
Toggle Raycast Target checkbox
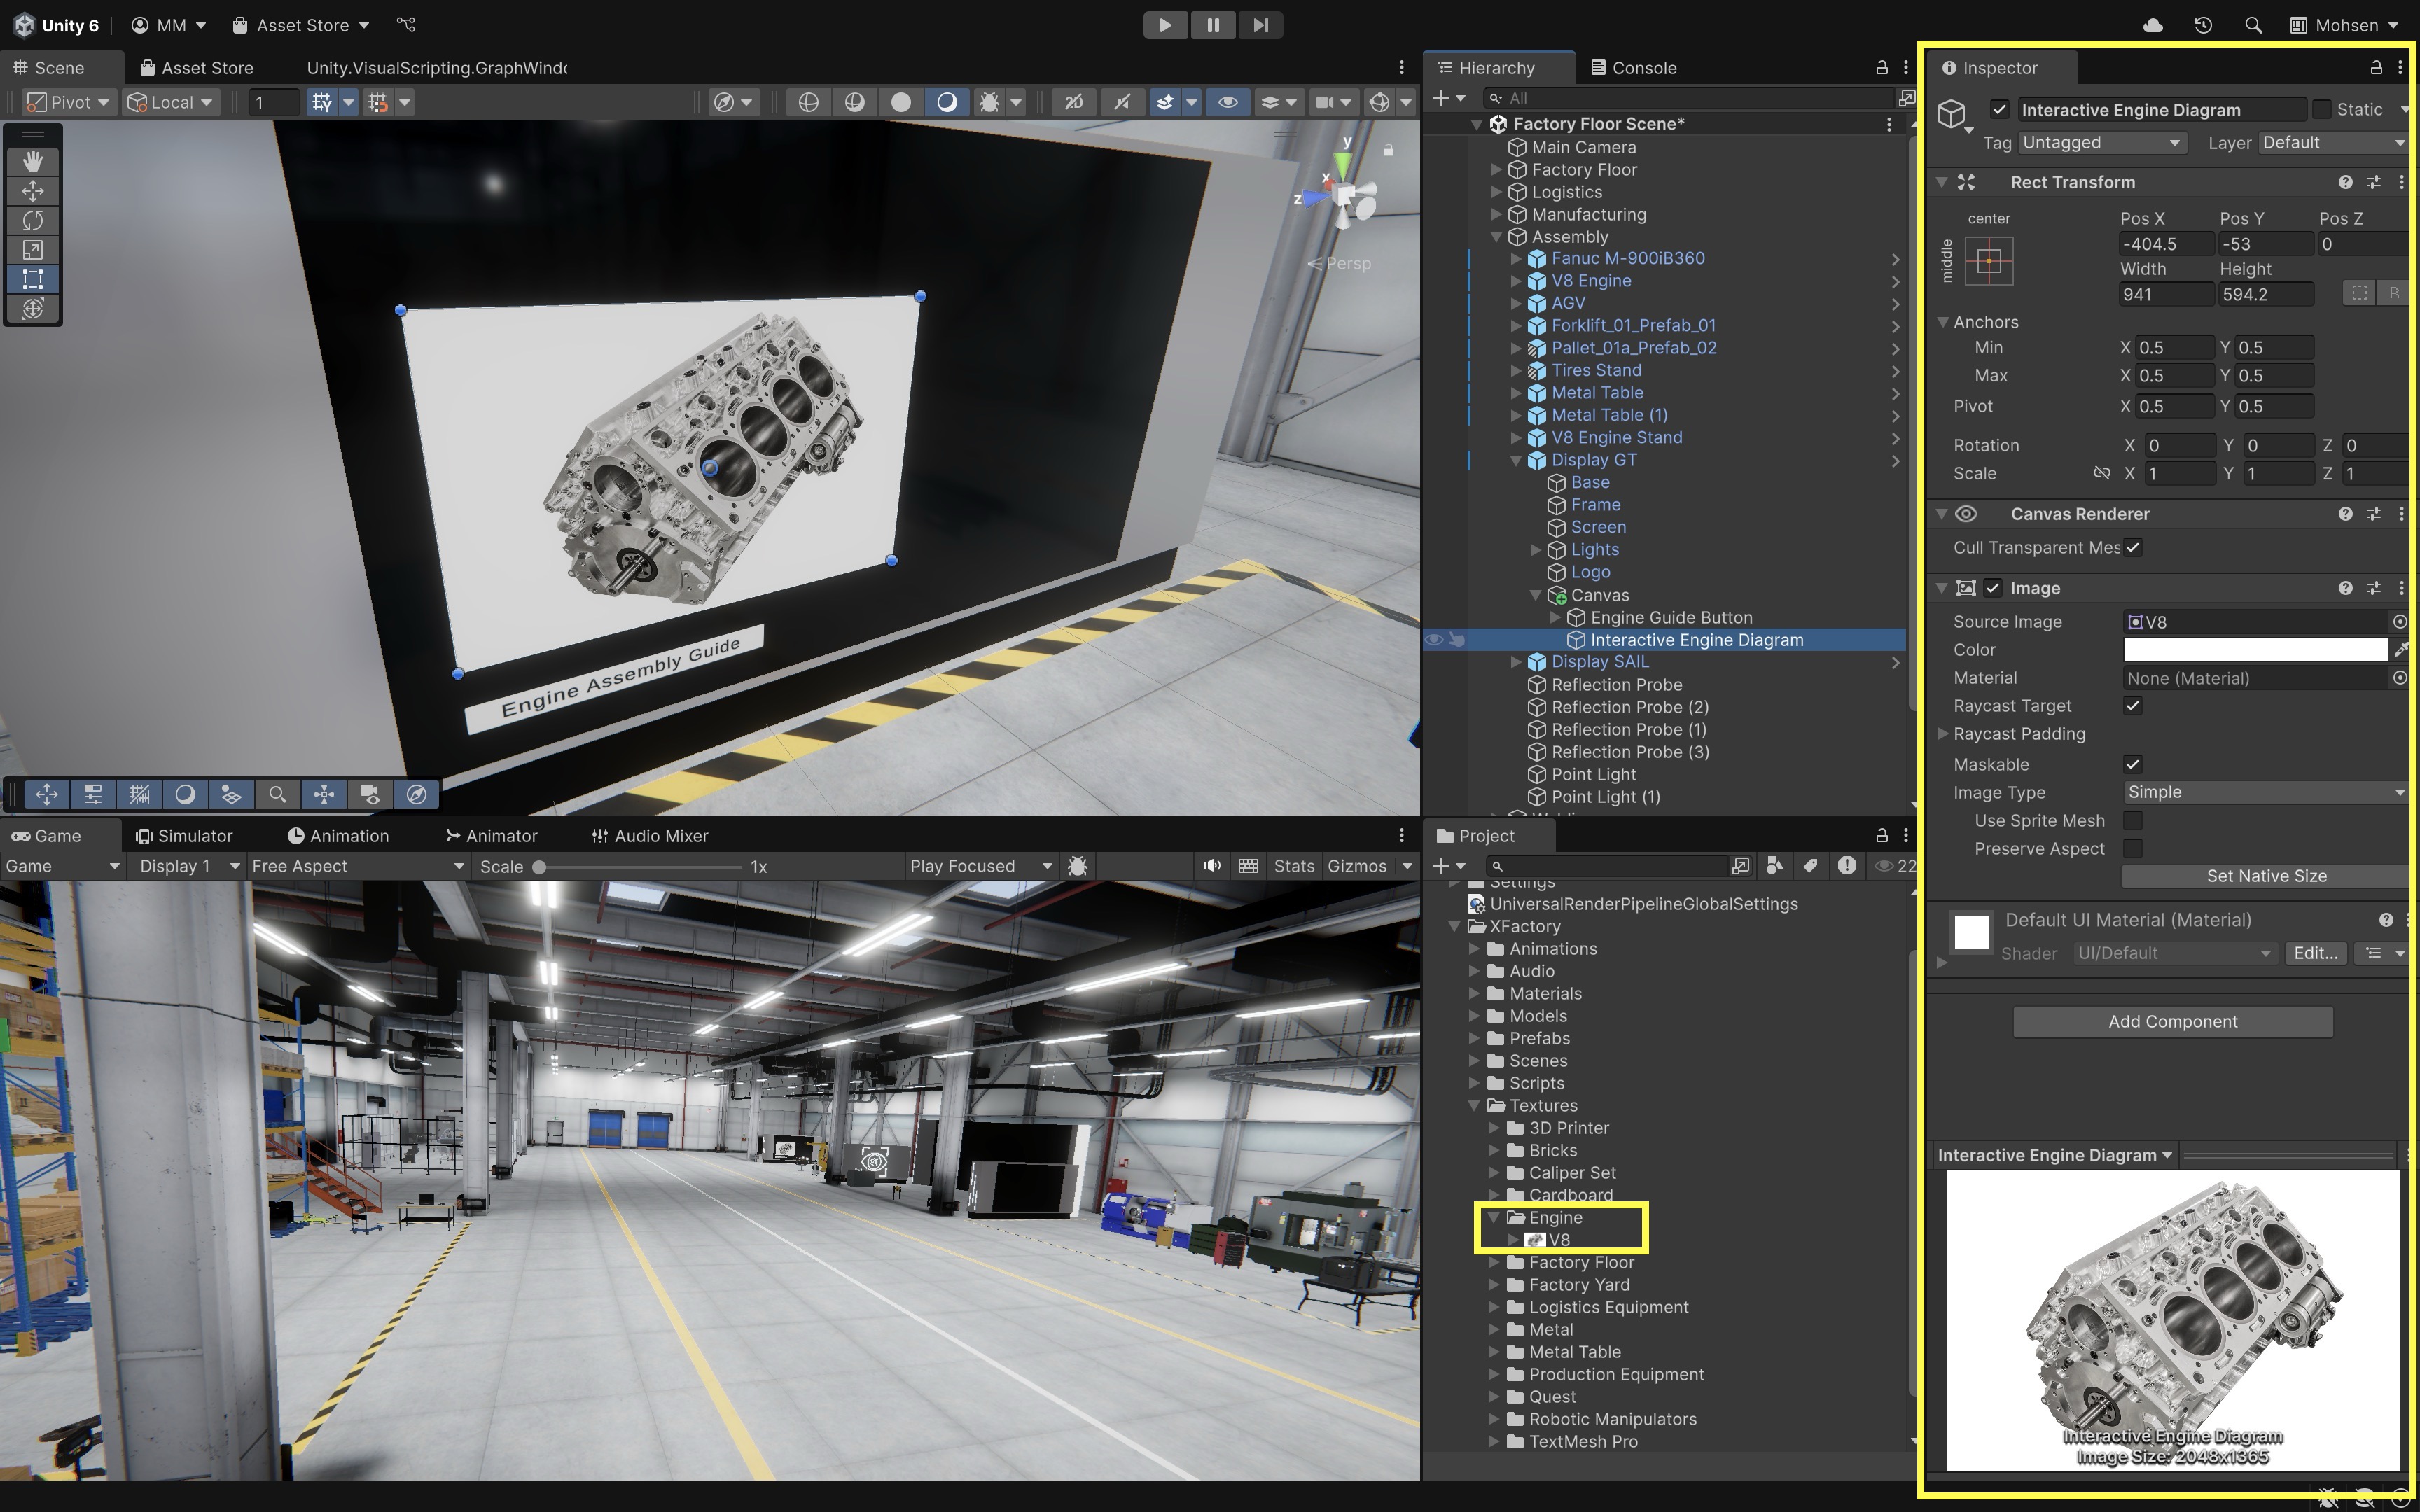[2132, 706]
